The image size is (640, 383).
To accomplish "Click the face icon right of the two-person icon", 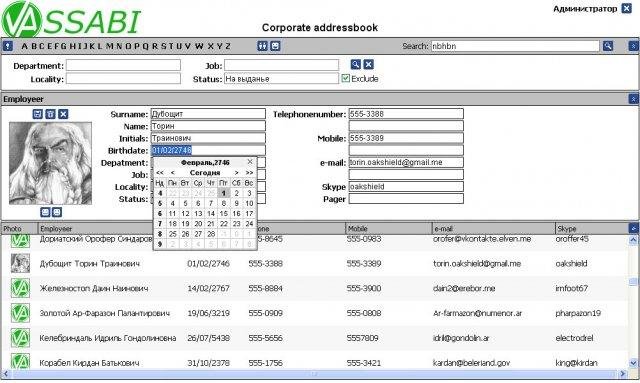I will 276,46.
